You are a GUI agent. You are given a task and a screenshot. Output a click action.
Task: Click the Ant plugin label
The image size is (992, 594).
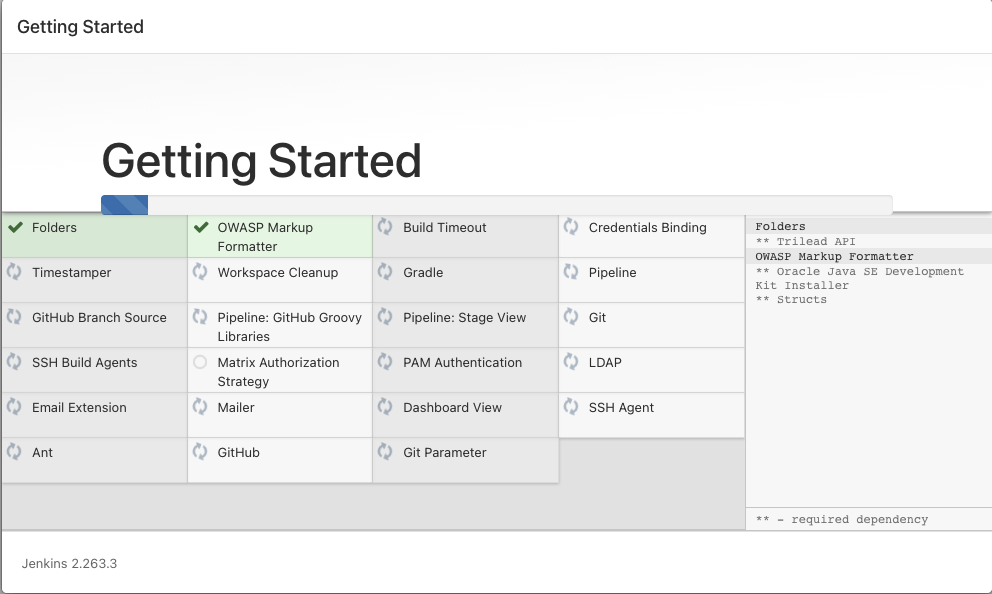click(42, 452)
